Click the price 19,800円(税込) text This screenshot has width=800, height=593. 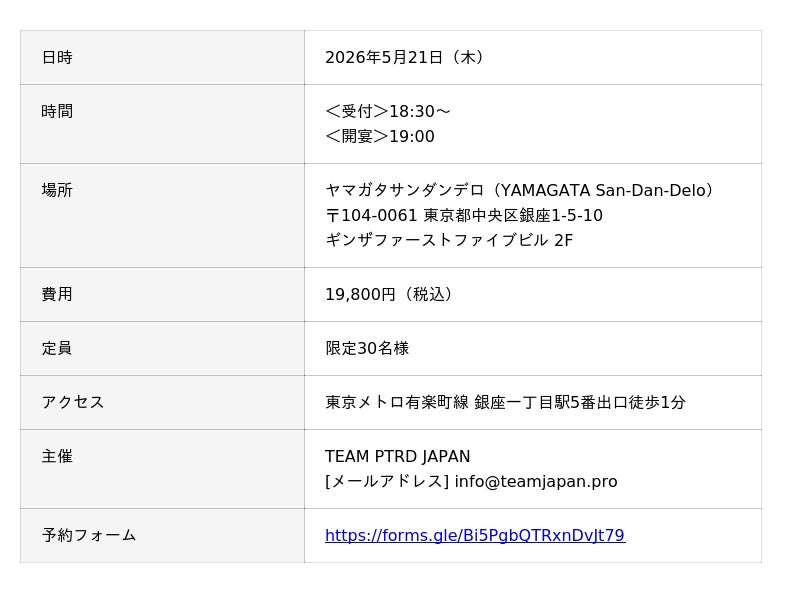(389, 294)
